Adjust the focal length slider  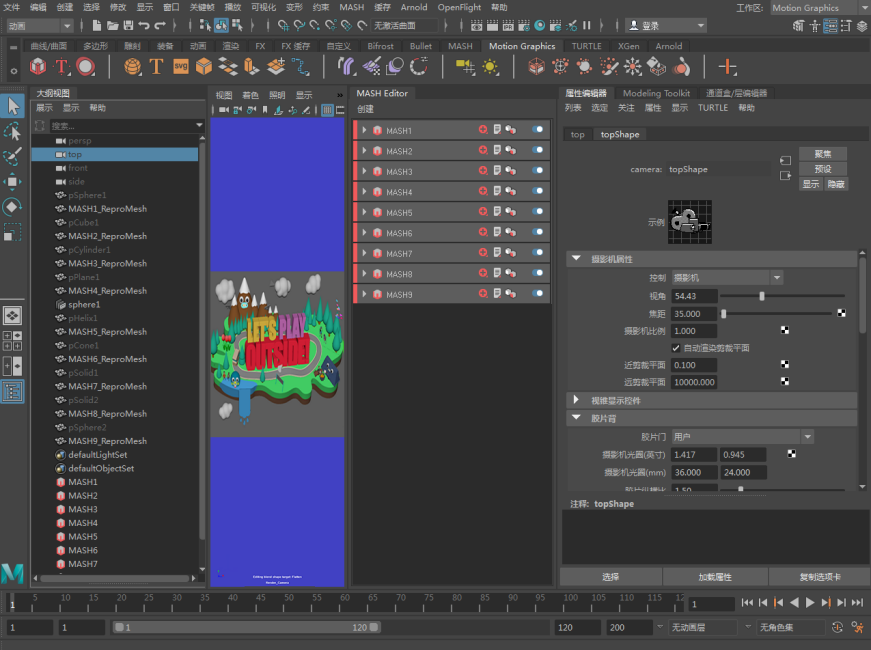(723, 314)
